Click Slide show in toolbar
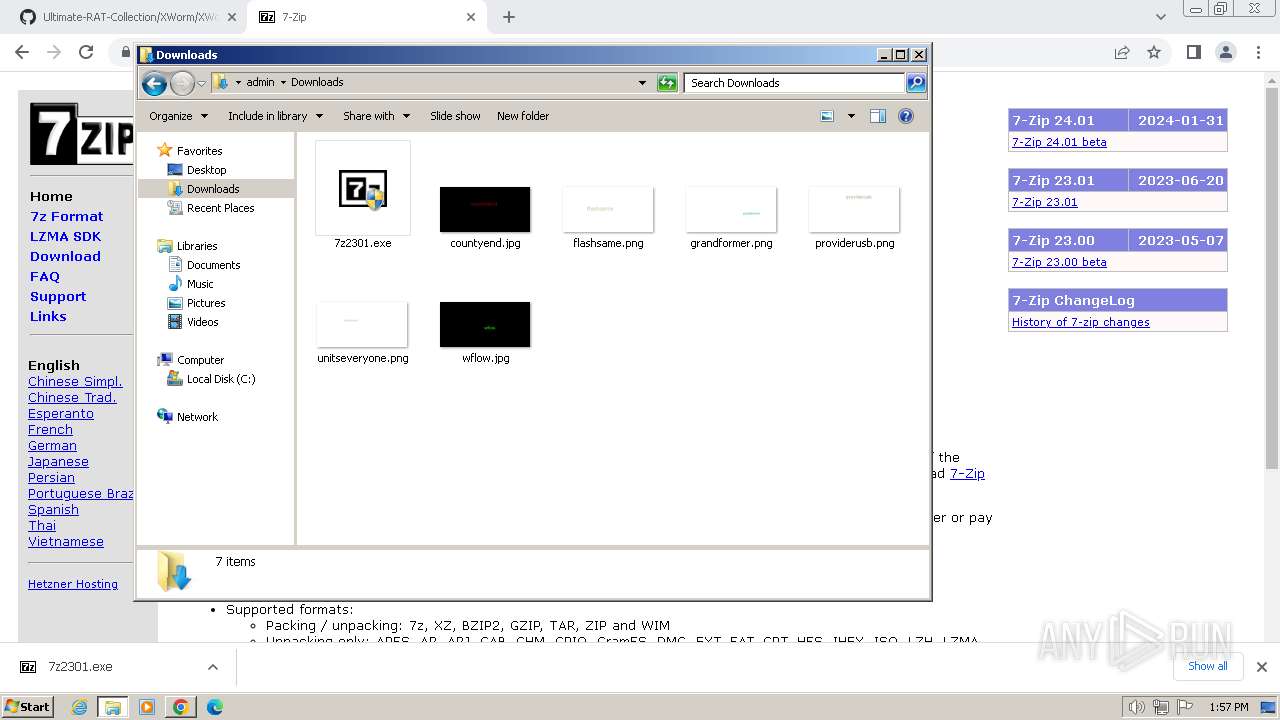Screen dimensions: 1280x720 tap(455, 116)
